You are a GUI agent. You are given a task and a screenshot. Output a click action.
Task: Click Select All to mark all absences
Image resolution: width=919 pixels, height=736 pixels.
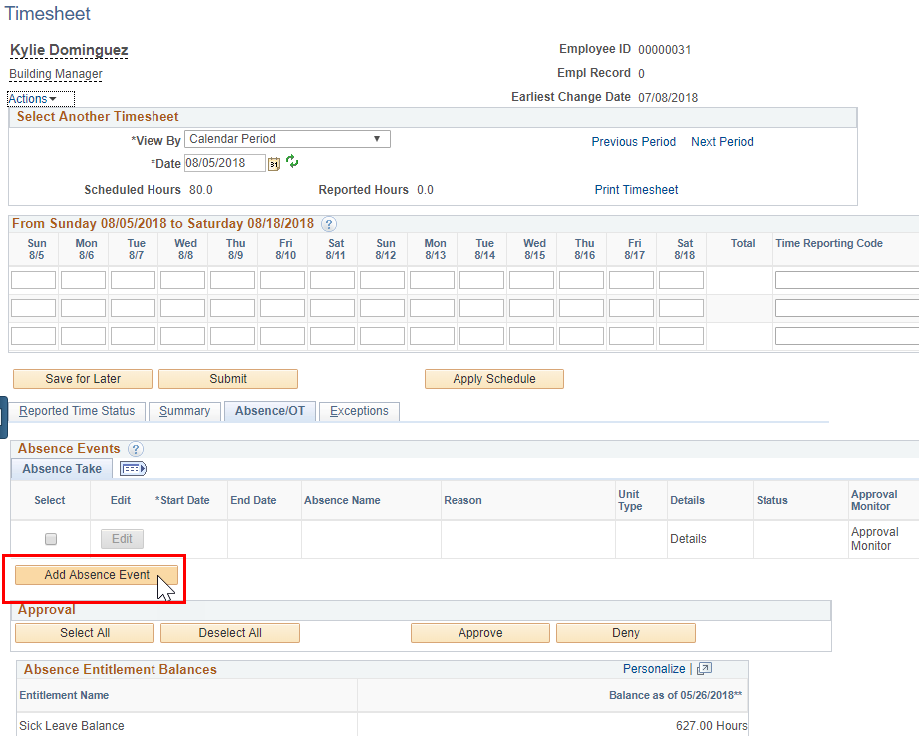pos(83,633)
